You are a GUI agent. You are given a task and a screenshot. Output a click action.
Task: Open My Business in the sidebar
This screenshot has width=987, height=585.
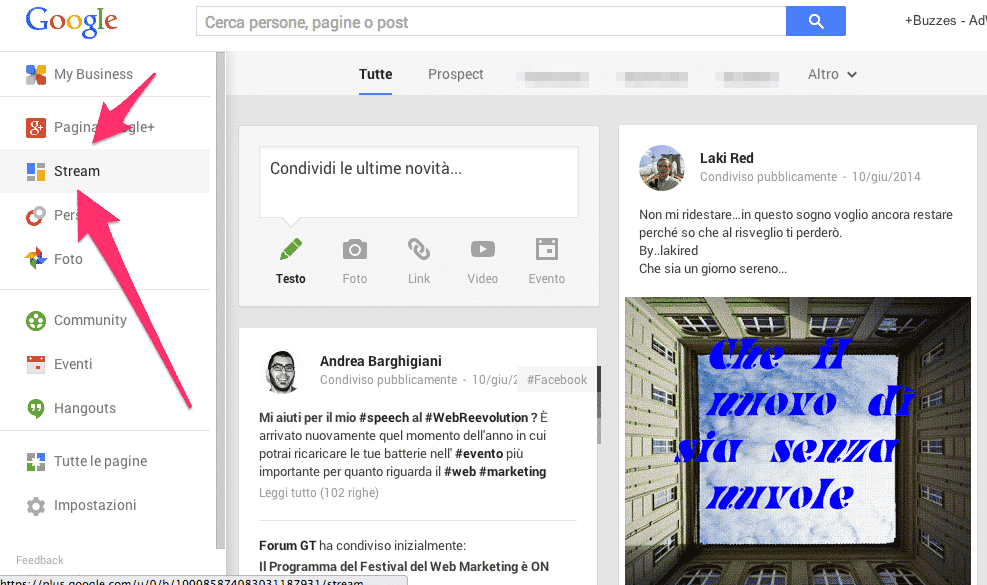point(93,74)
